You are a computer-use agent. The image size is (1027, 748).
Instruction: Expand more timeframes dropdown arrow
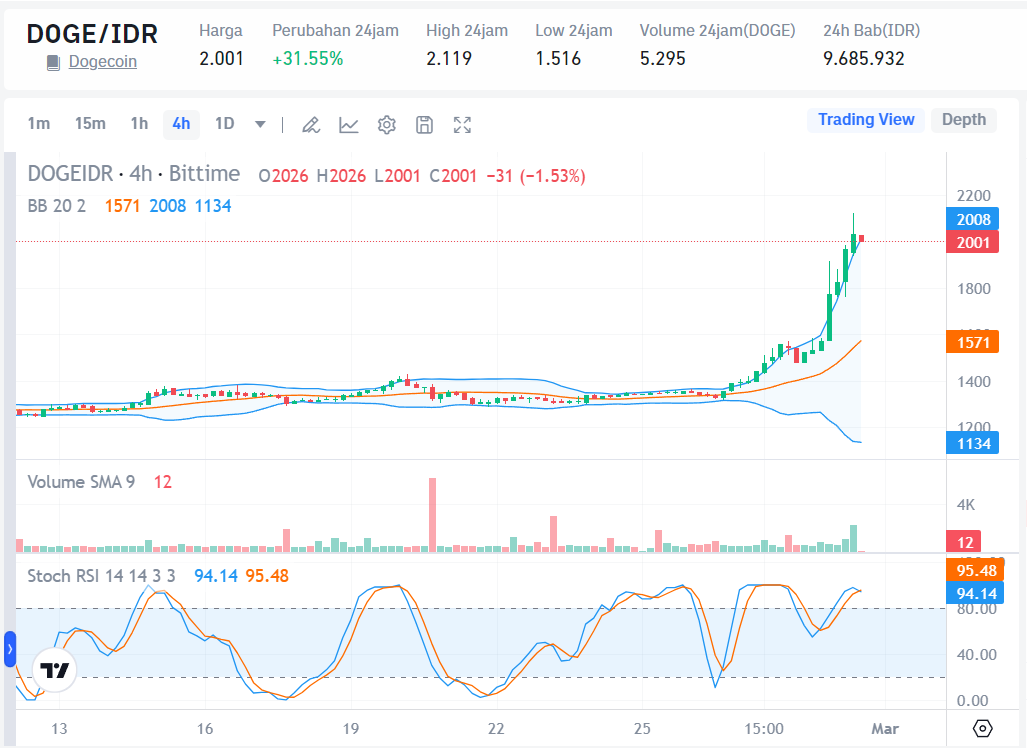coord(260,124)
